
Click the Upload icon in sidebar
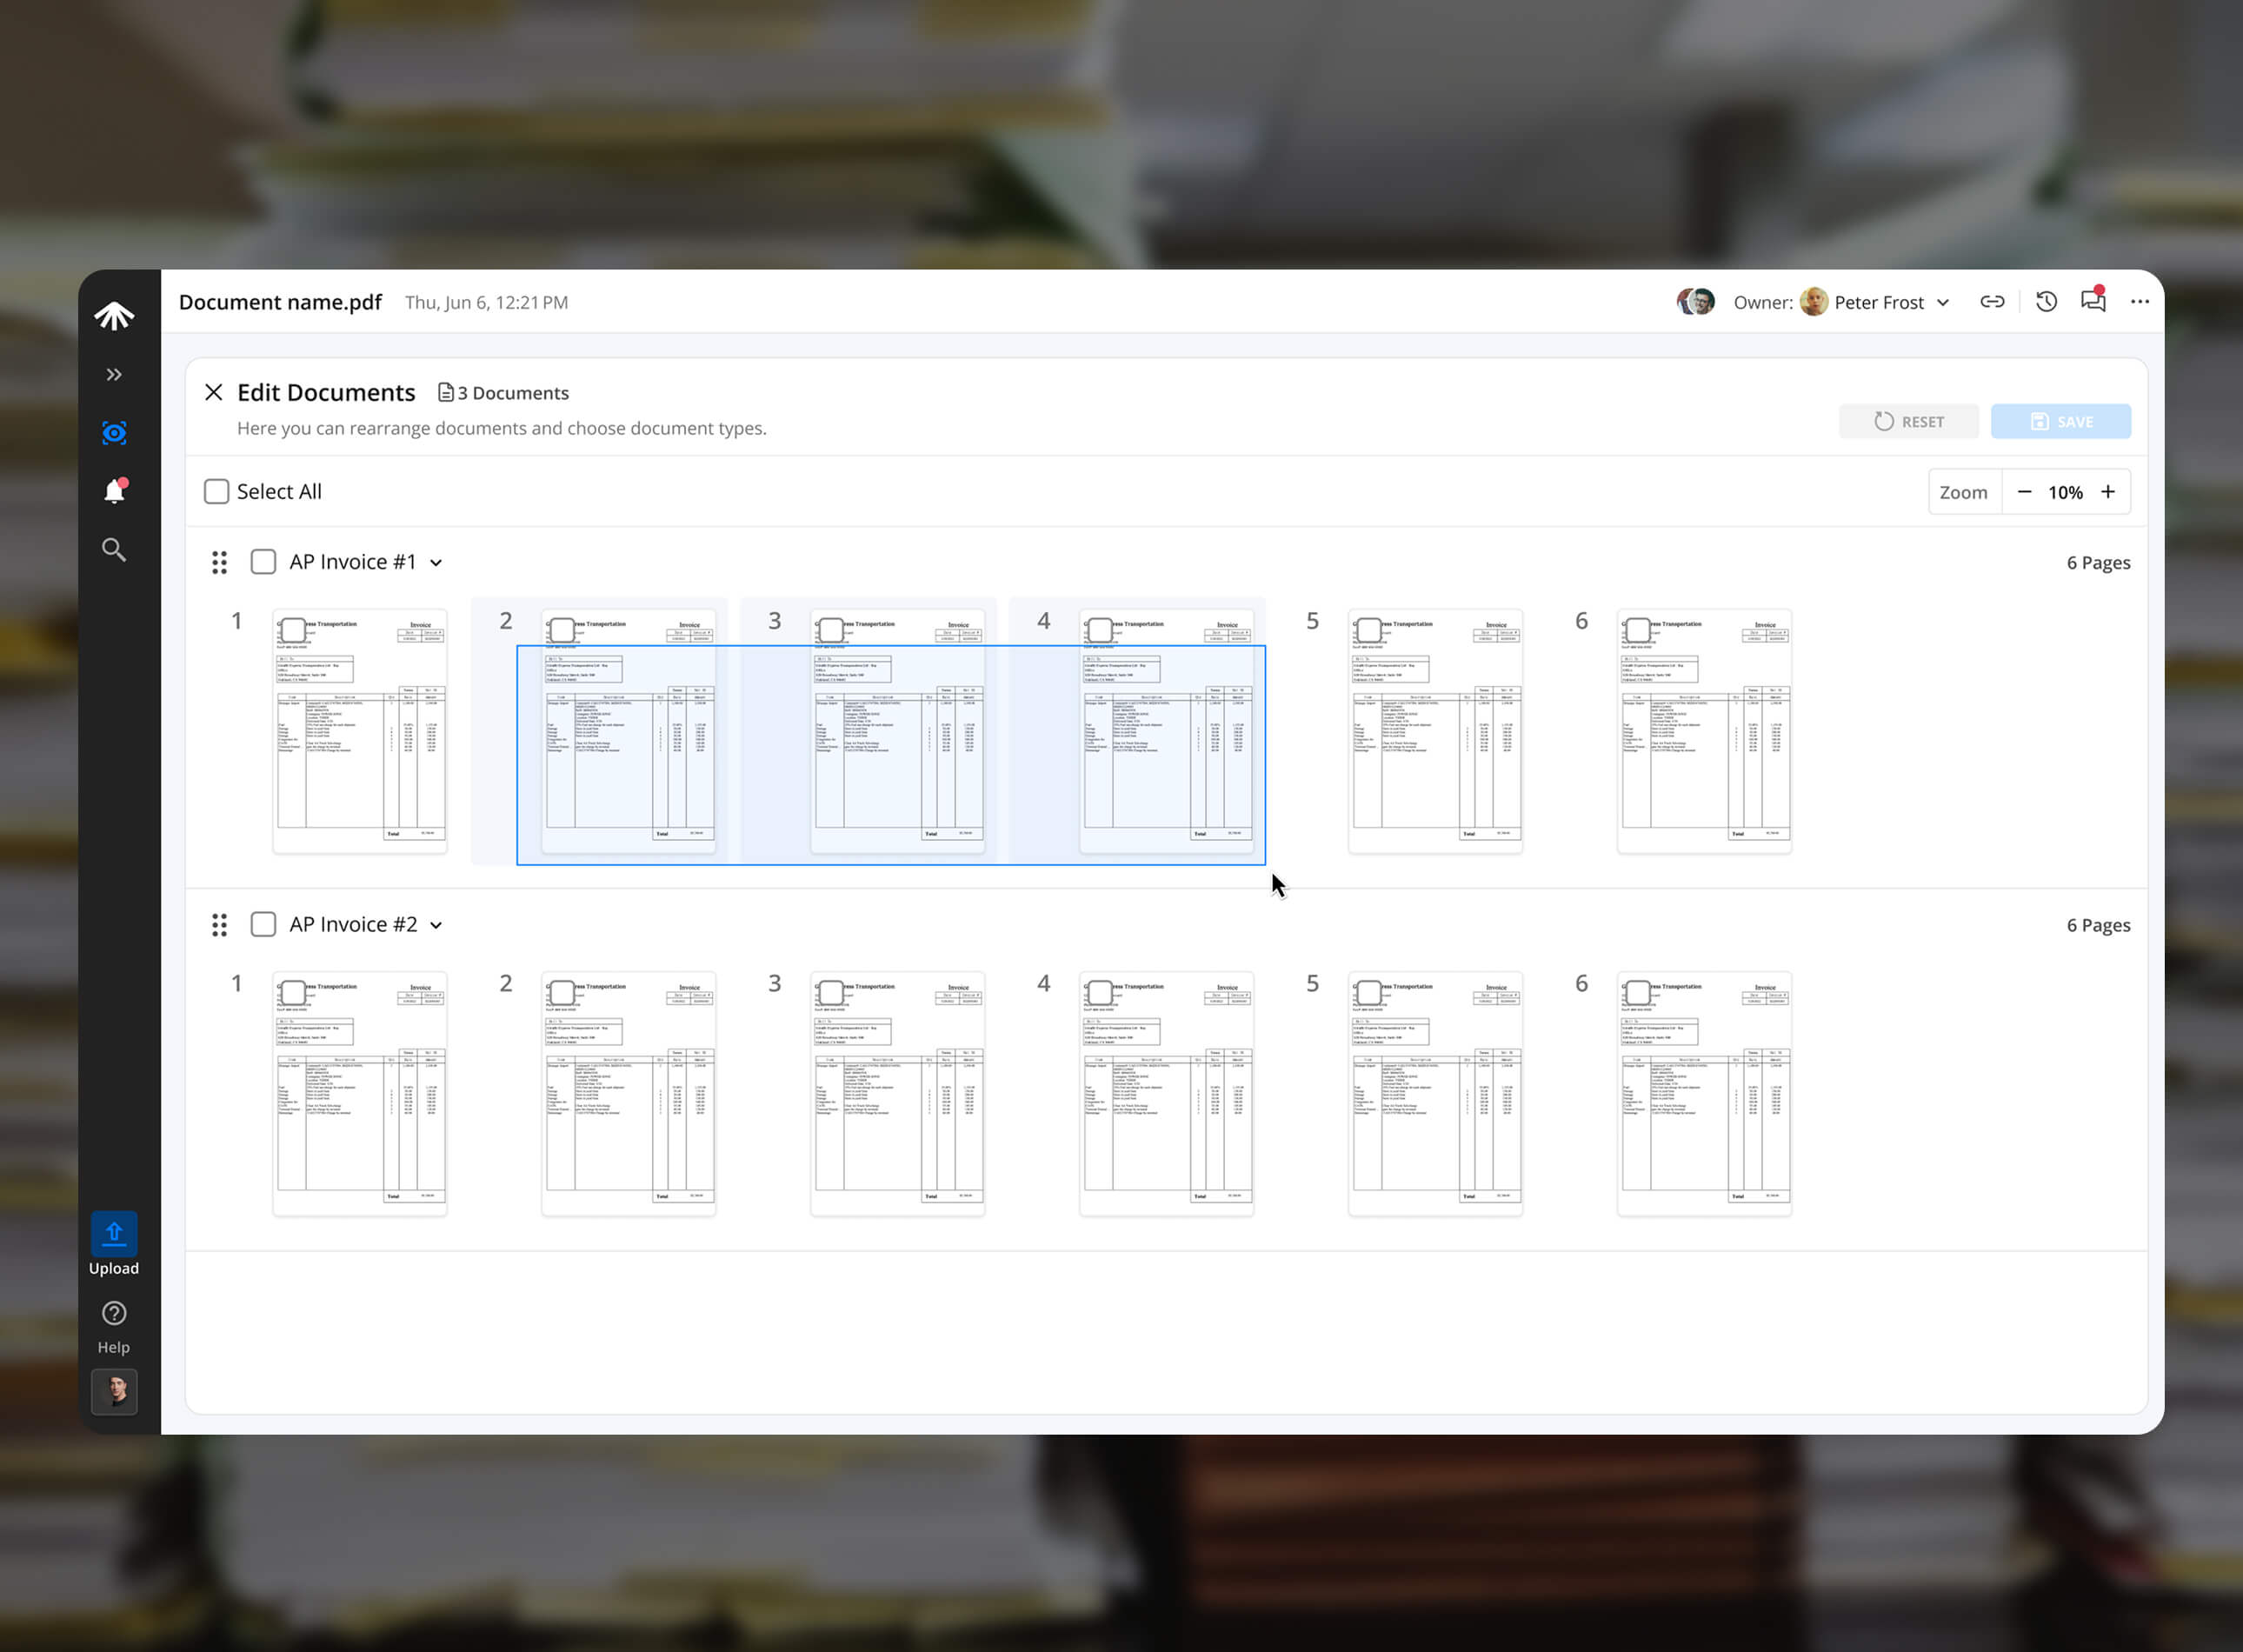pyautogui.click(x=114, y=1233)
